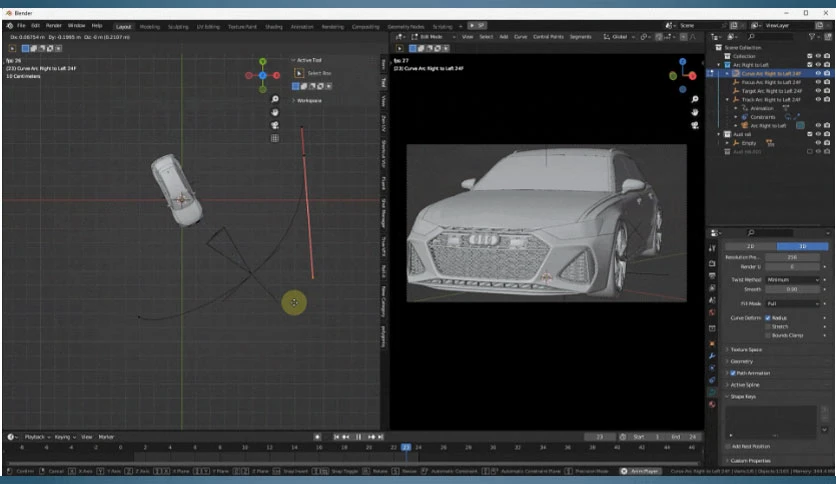Expand the Active Spline panel
Viewport: 836px width, 484px height.
(x=744, y=385)
